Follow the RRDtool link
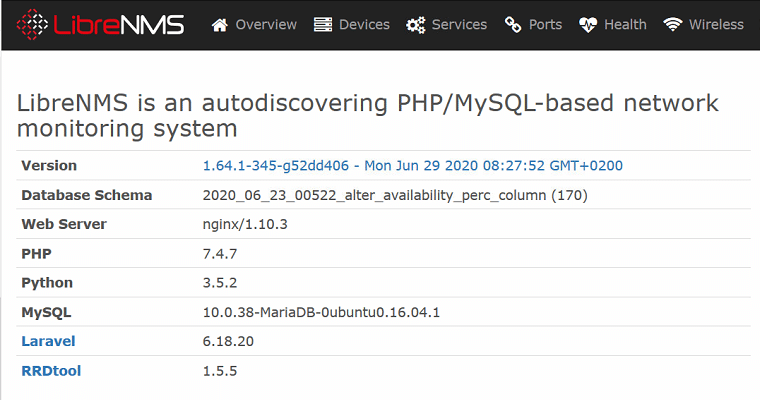 (x=51, y=371)
